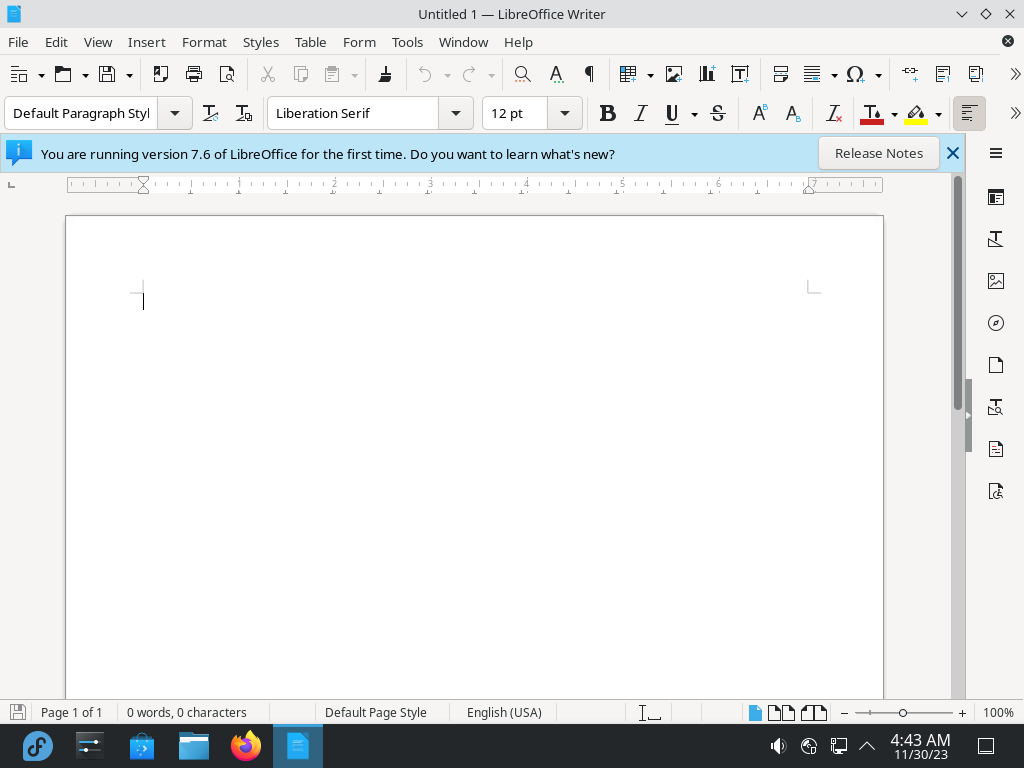The width and height of the screenshot is (1024, 768).
Task: Clear direct formatting
Action: tap(833, 114)
